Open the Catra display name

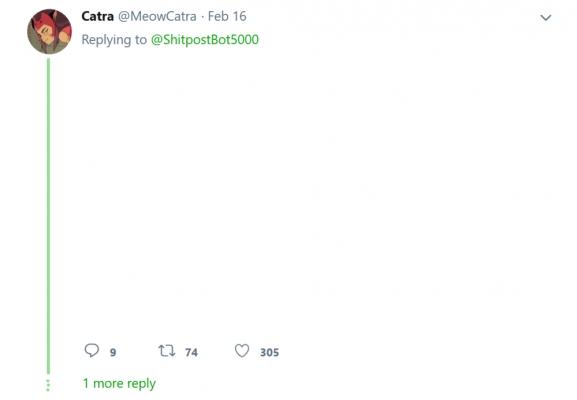(98, 16)
